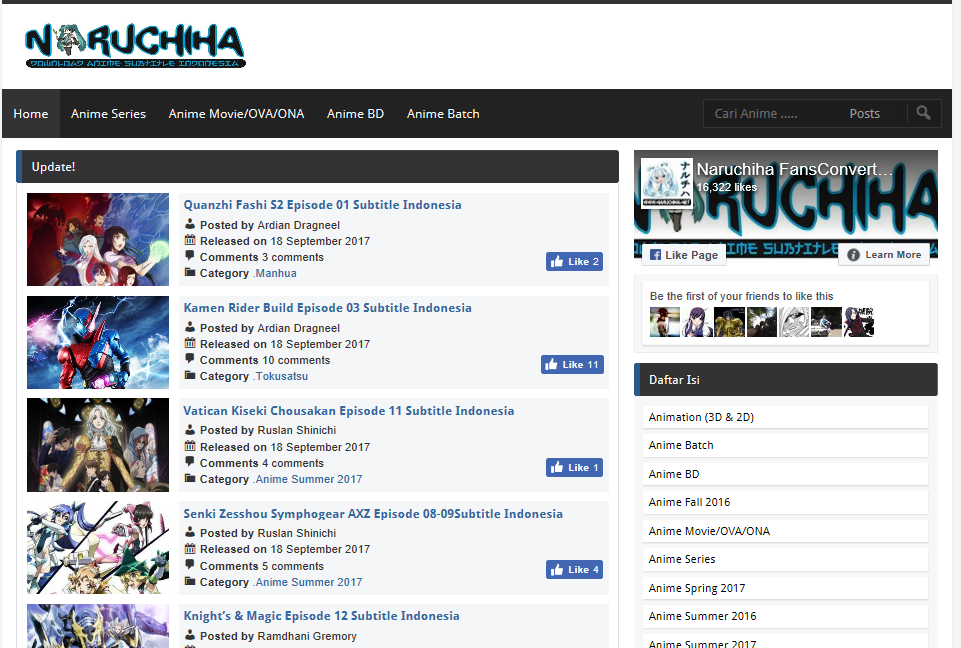Image resolution: width=961 pixels, height=648 pixels.
Task: Open the Home menu item
Action: pos(31,113)
